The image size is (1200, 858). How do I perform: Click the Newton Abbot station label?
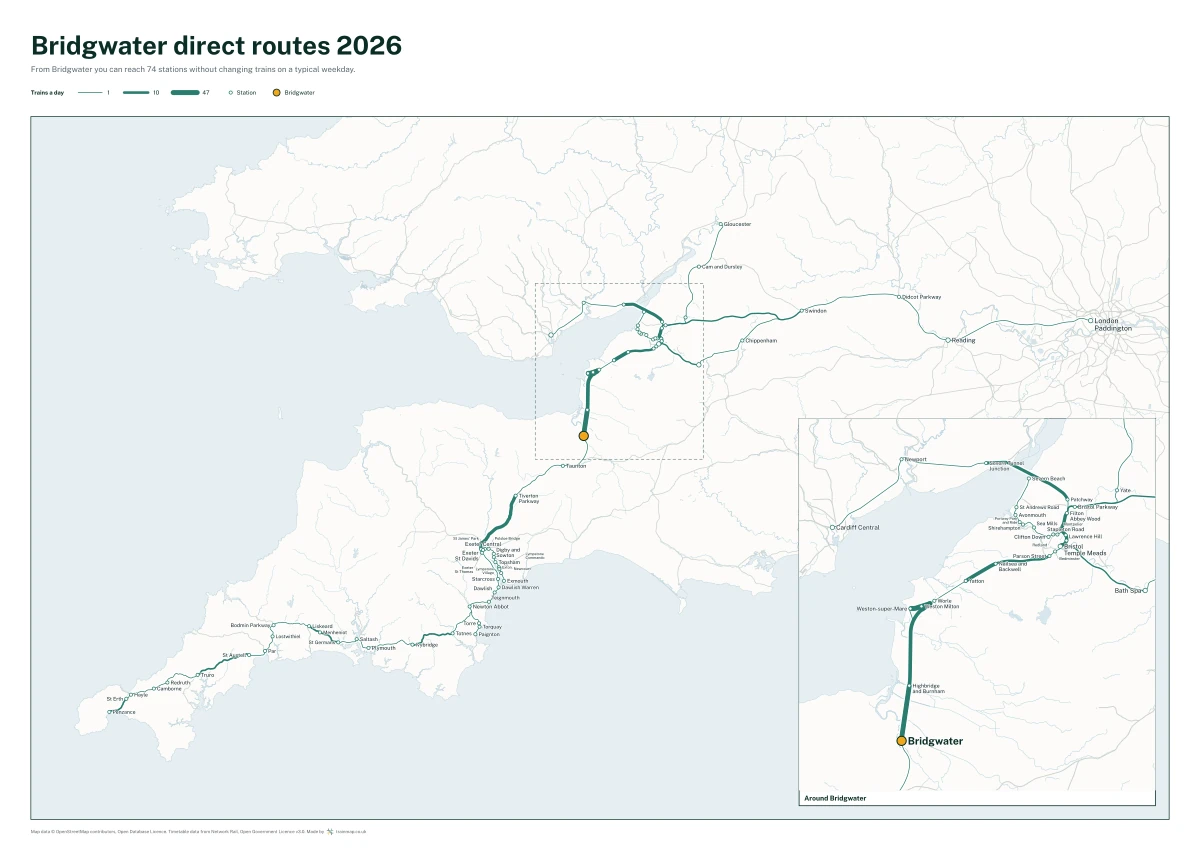point(491,606)
